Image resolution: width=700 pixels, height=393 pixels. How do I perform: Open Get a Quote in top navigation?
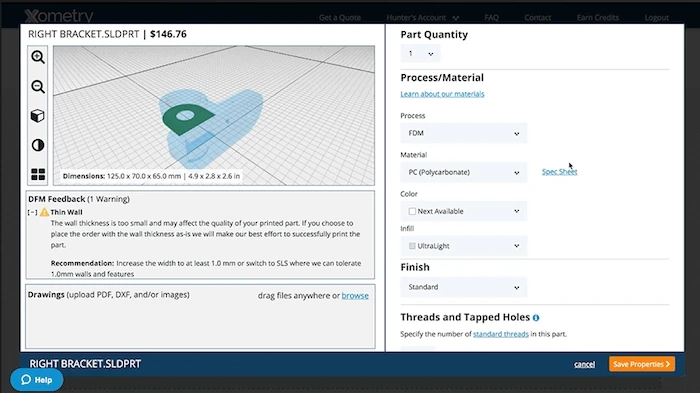pos(340,18)
